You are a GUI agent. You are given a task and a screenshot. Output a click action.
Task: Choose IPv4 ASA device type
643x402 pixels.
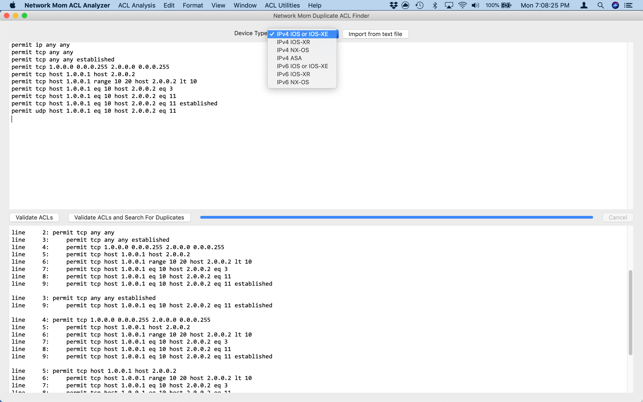302,58
